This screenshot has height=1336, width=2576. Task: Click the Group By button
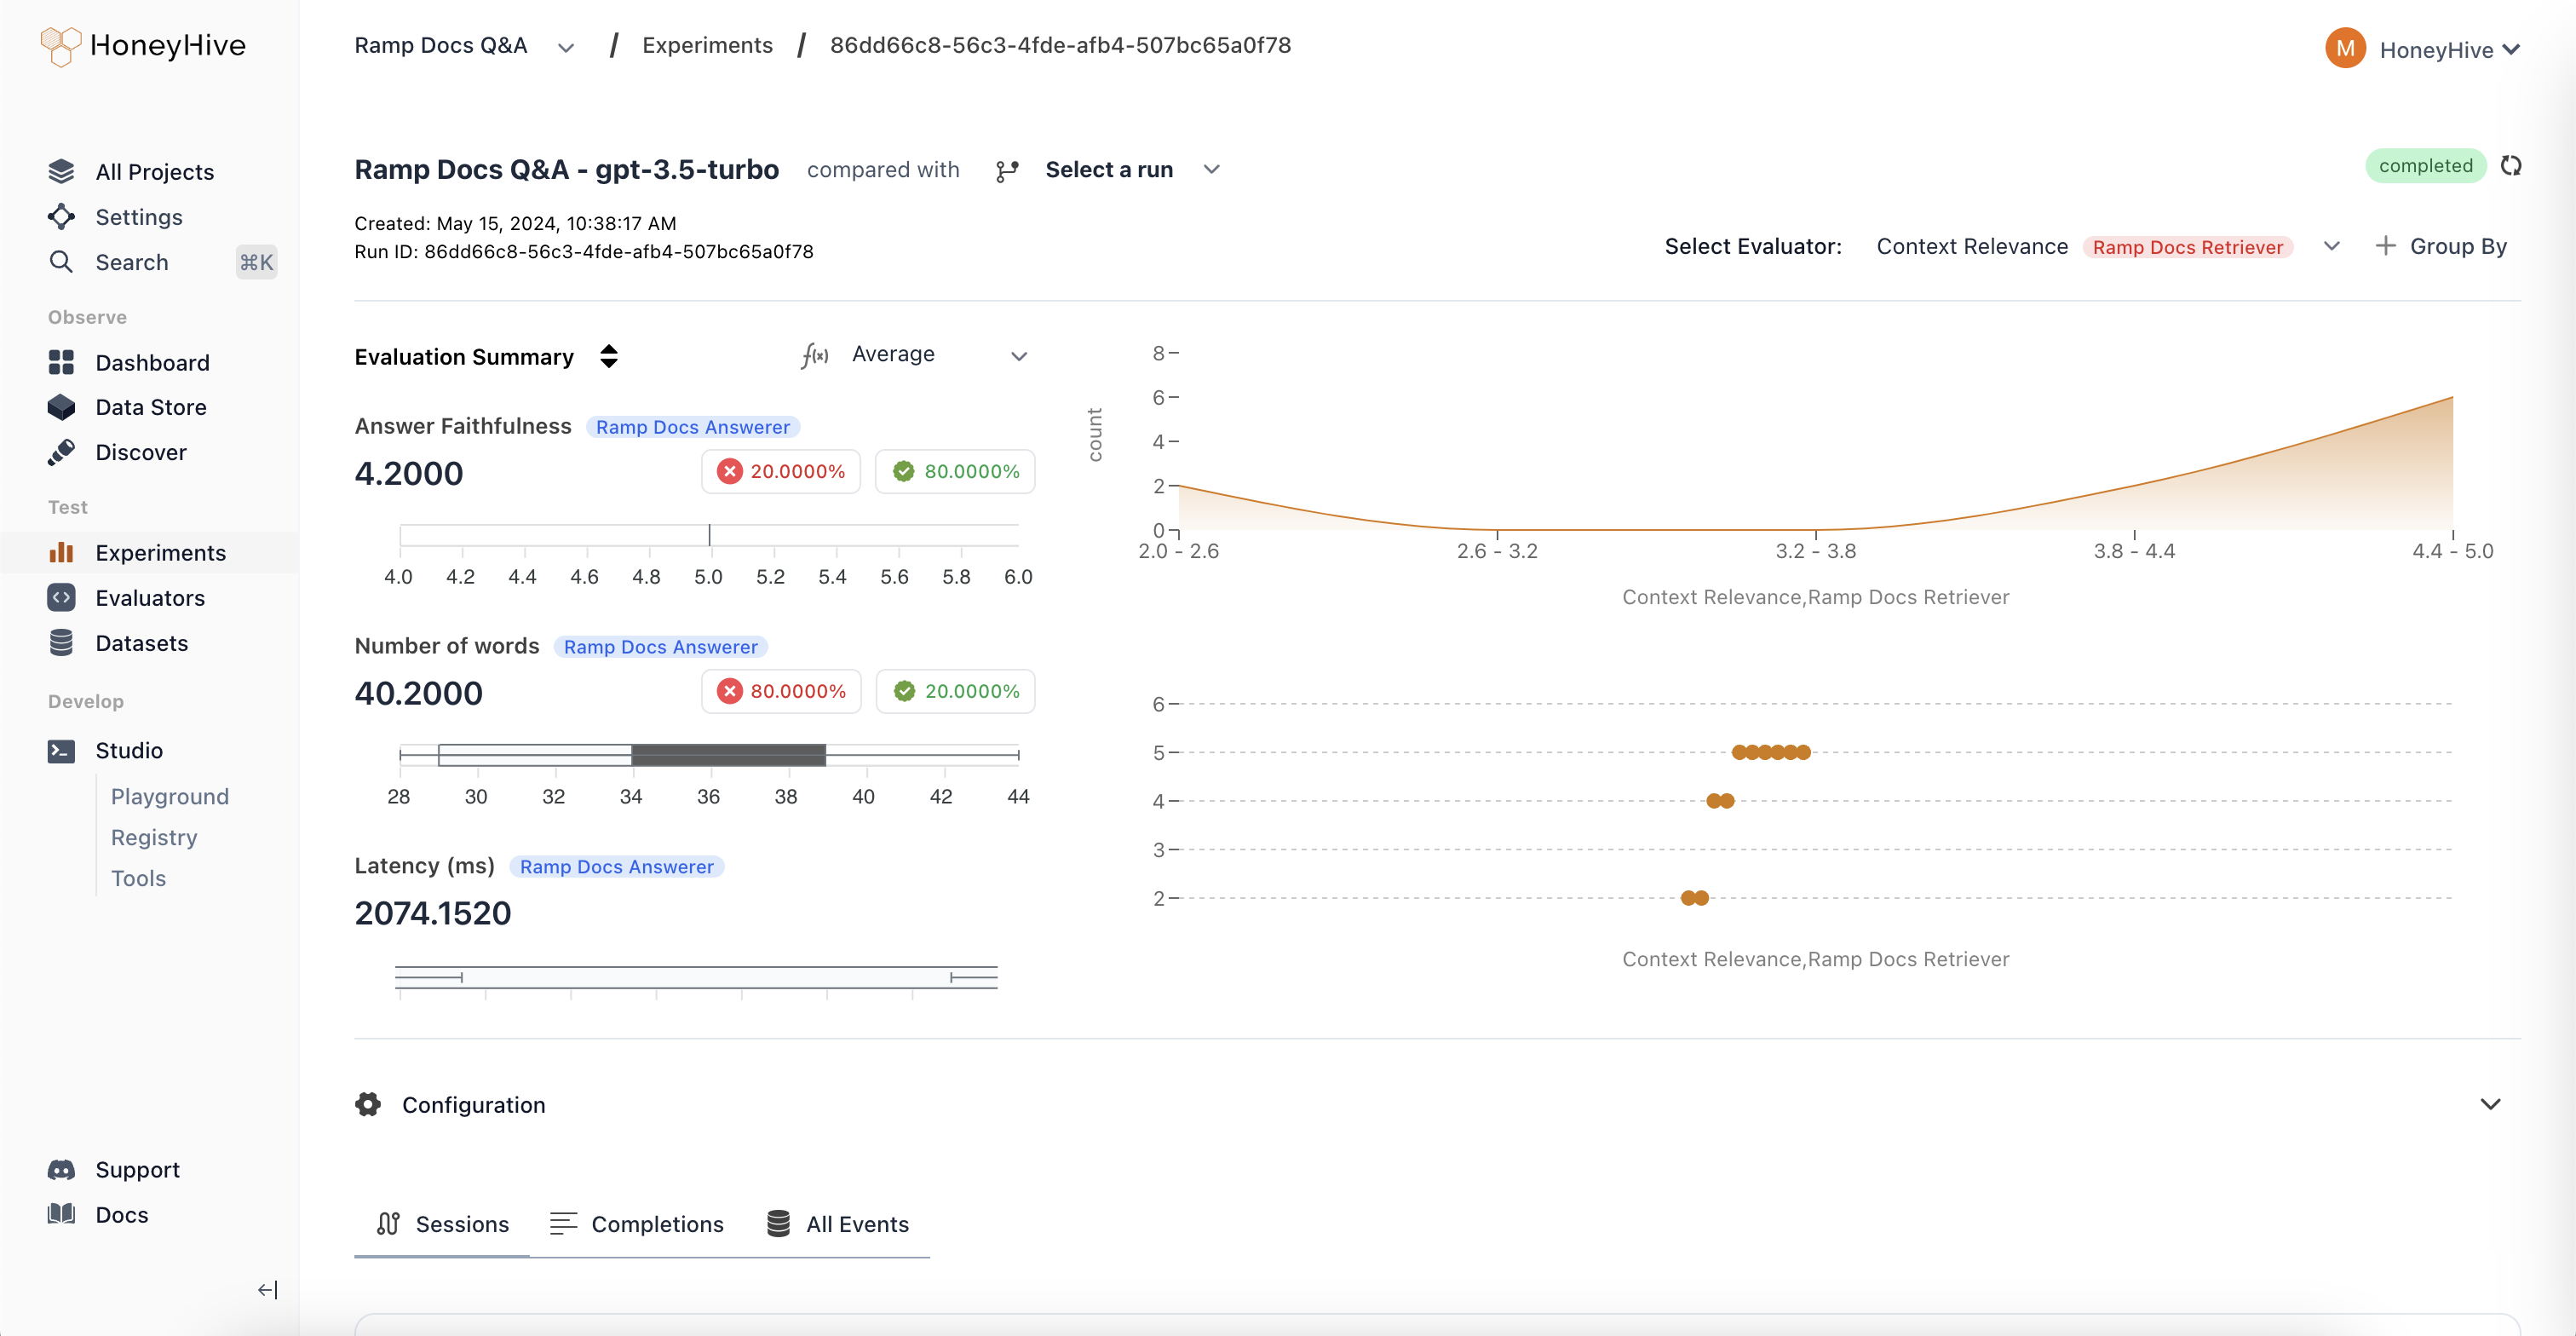point(2441,246)
